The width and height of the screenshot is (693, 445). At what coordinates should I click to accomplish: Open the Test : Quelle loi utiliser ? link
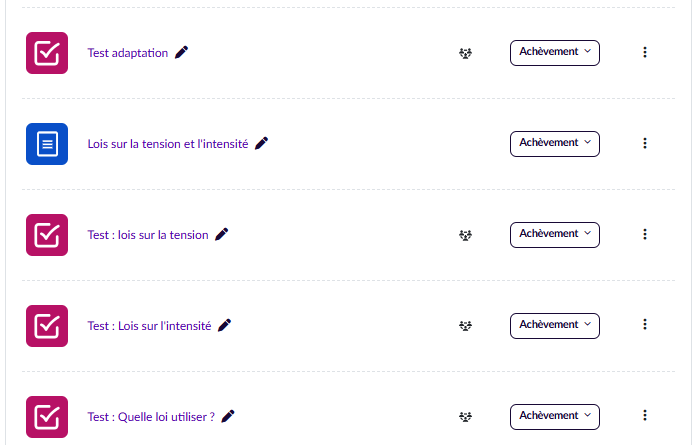(x=151, y=417)
